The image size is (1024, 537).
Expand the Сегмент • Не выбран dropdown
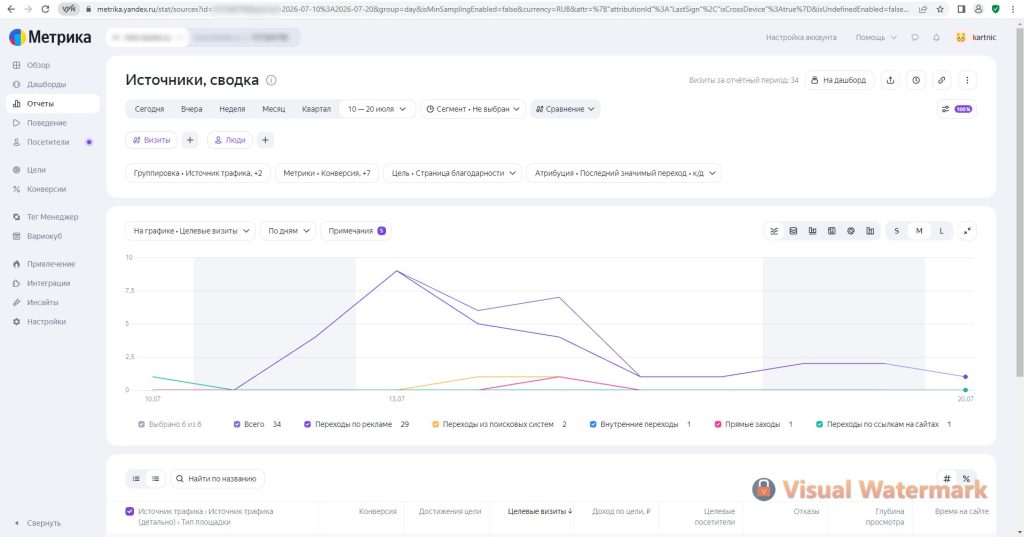click(473, 109)
